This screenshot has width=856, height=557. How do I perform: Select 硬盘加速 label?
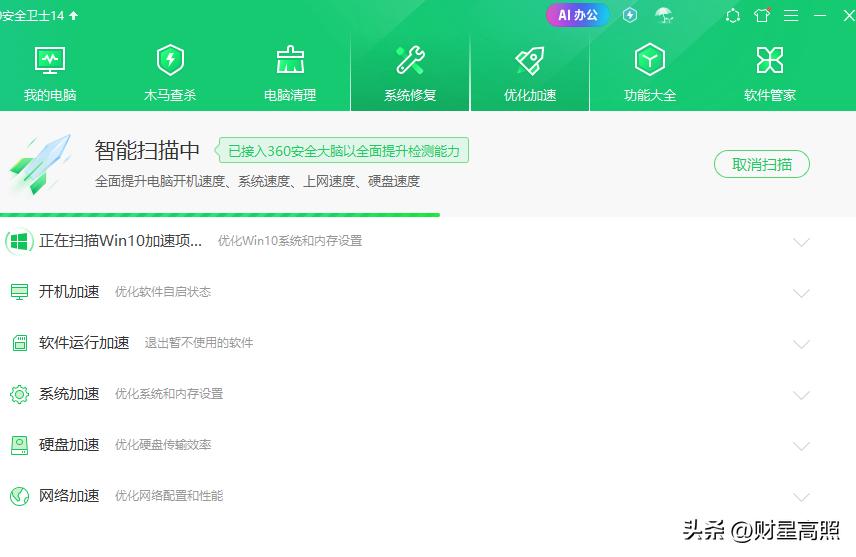coord(69,445)
